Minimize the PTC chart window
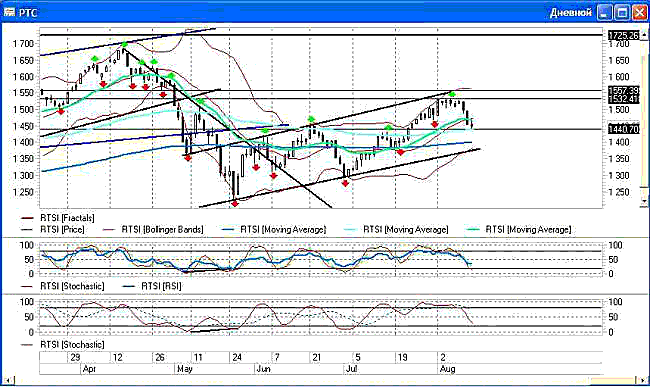 [604, 12]
